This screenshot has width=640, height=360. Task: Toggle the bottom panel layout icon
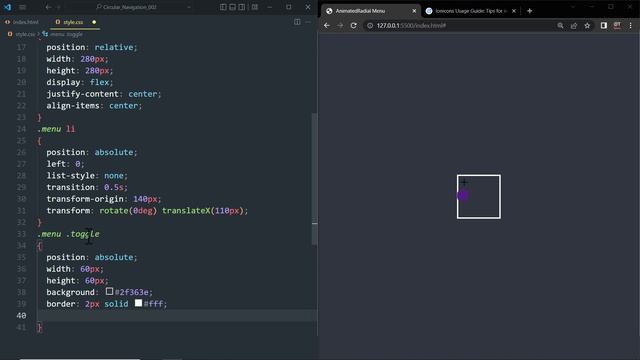[x=232, y=7]
